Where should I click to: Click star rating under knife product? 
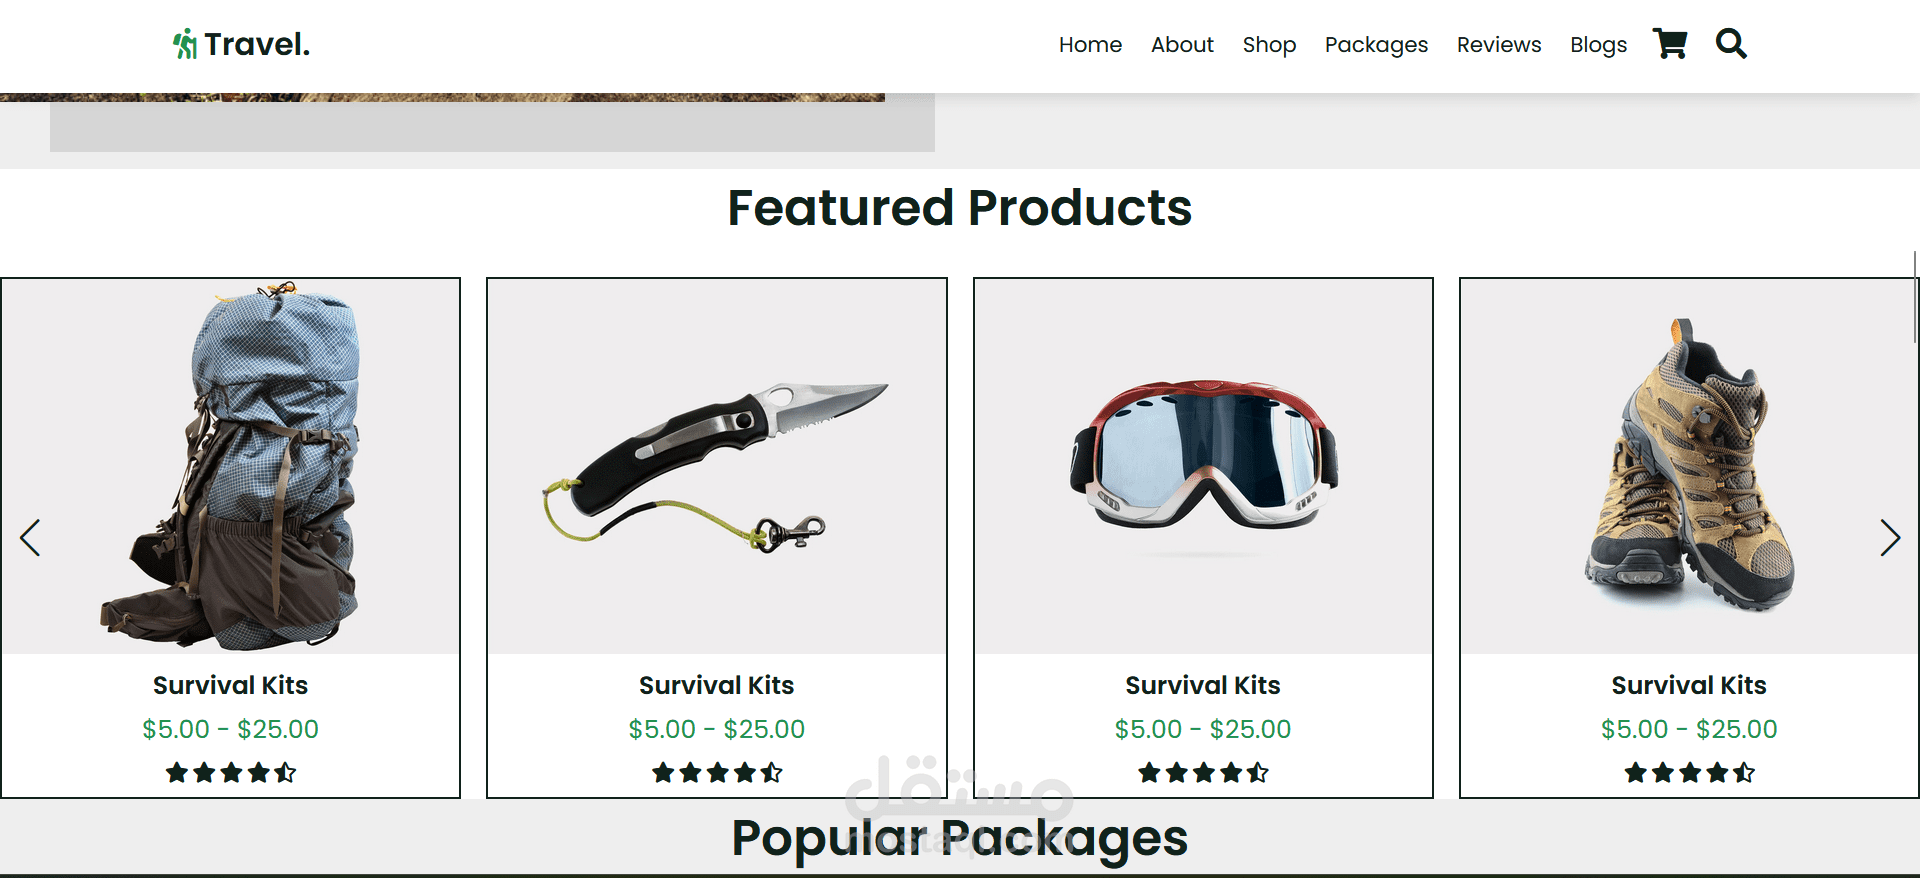pyautogui.click(x=717, y=772)
